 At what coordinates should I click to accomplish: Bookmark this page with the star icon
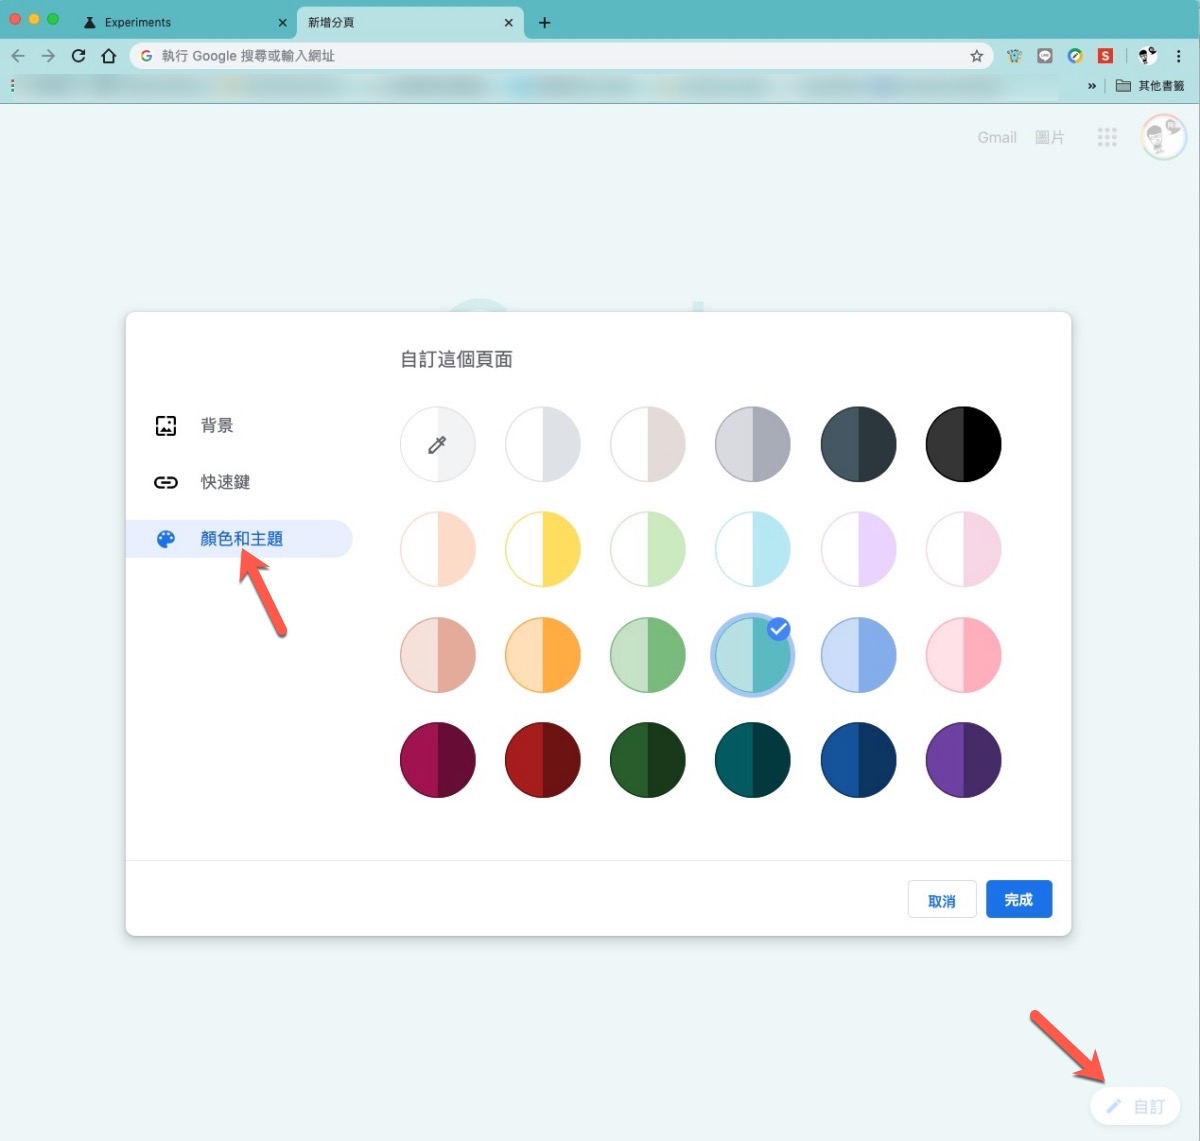pos(976,56)
